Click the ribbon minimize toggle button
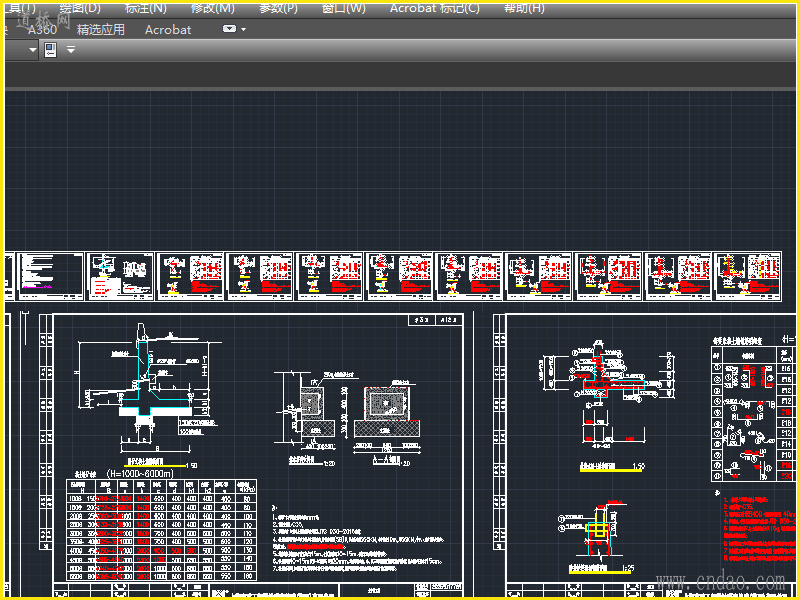 coord(229,30)
